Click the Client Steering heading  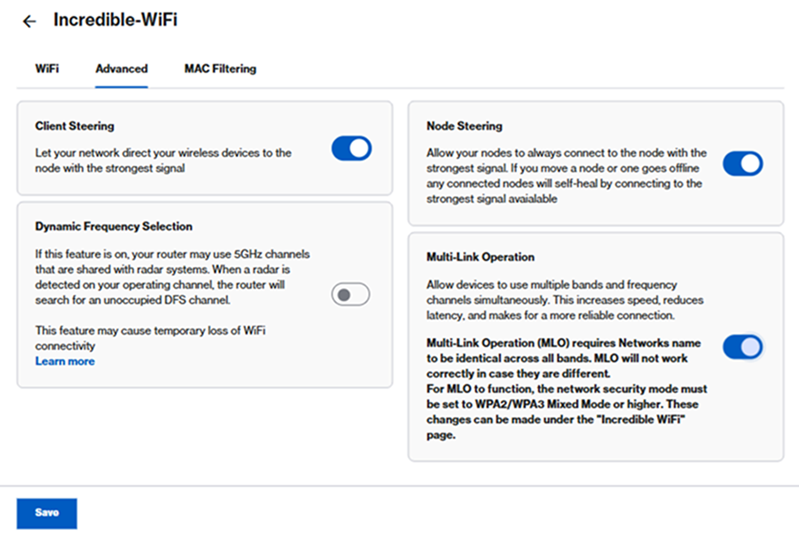click(x=75, y=126)
